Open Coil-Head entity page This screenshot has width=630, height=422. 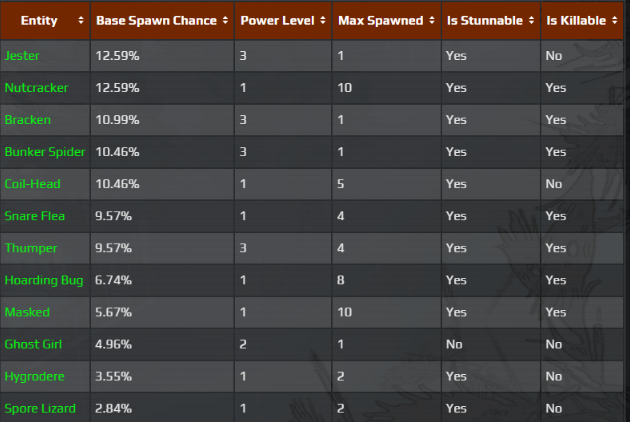pos(32,184)
